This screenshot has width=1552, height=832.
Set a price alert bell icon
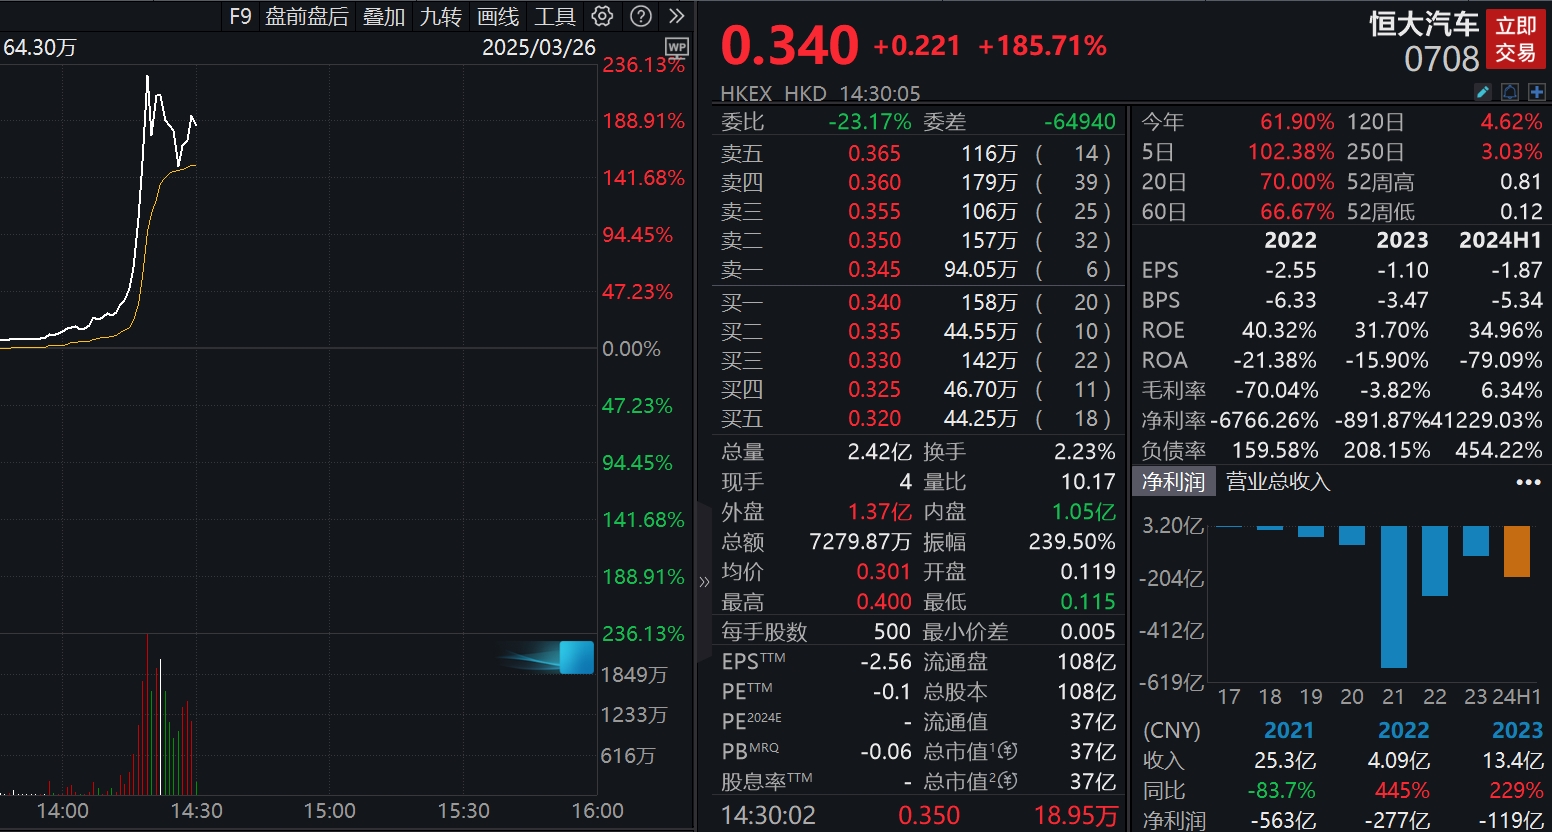pyautogui.click(x=1510, y=92)
